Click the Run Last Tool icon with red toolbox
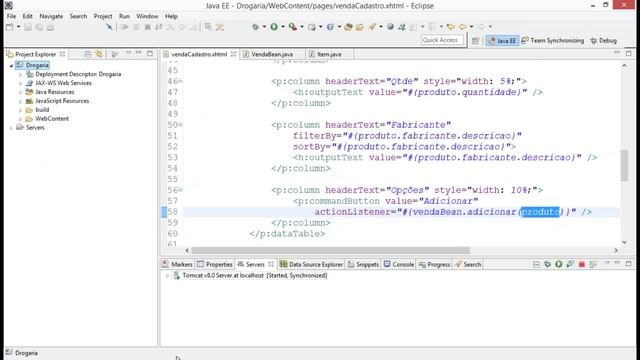This screenshot has width=640, height=360. point(293,27)
